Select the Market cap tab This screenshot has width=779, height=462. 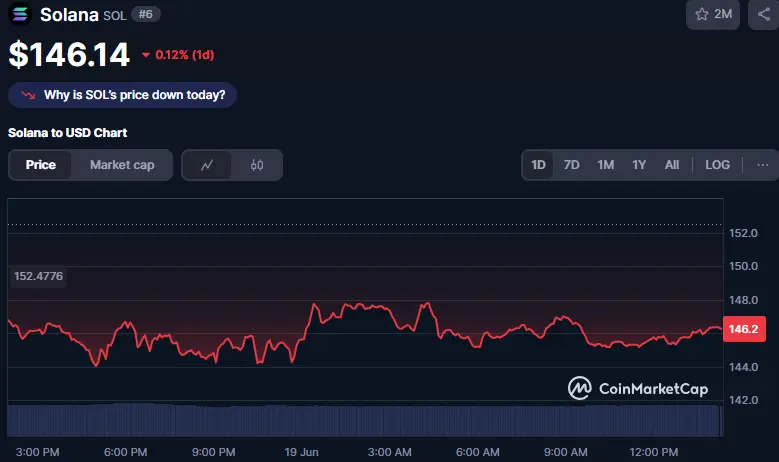[x=122, y=165]
